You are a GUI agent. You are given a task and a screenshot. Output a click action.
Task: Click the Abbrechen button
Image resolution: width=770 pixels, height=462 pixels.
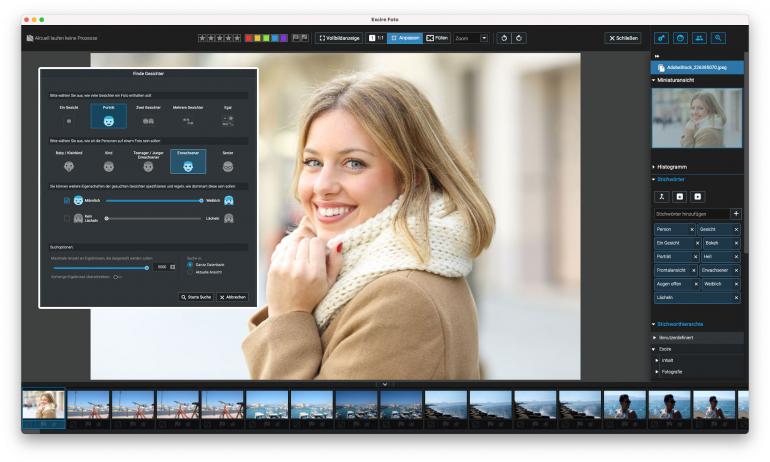coord(233,297)
